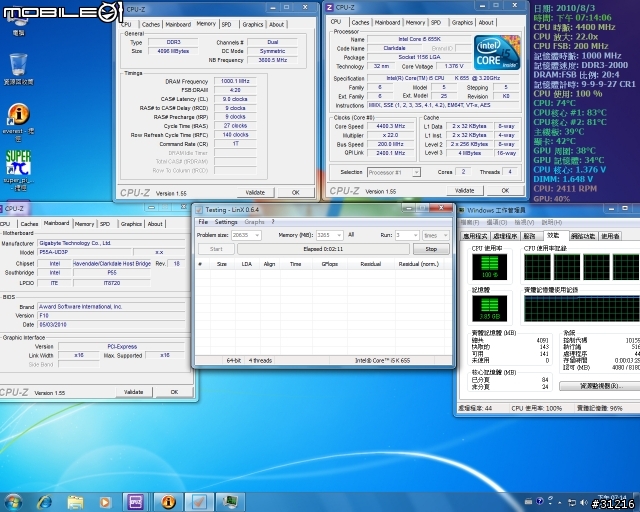Open the ? help menu in LinX
Viewport: 640px width, 512px height.
coord(273,222)
